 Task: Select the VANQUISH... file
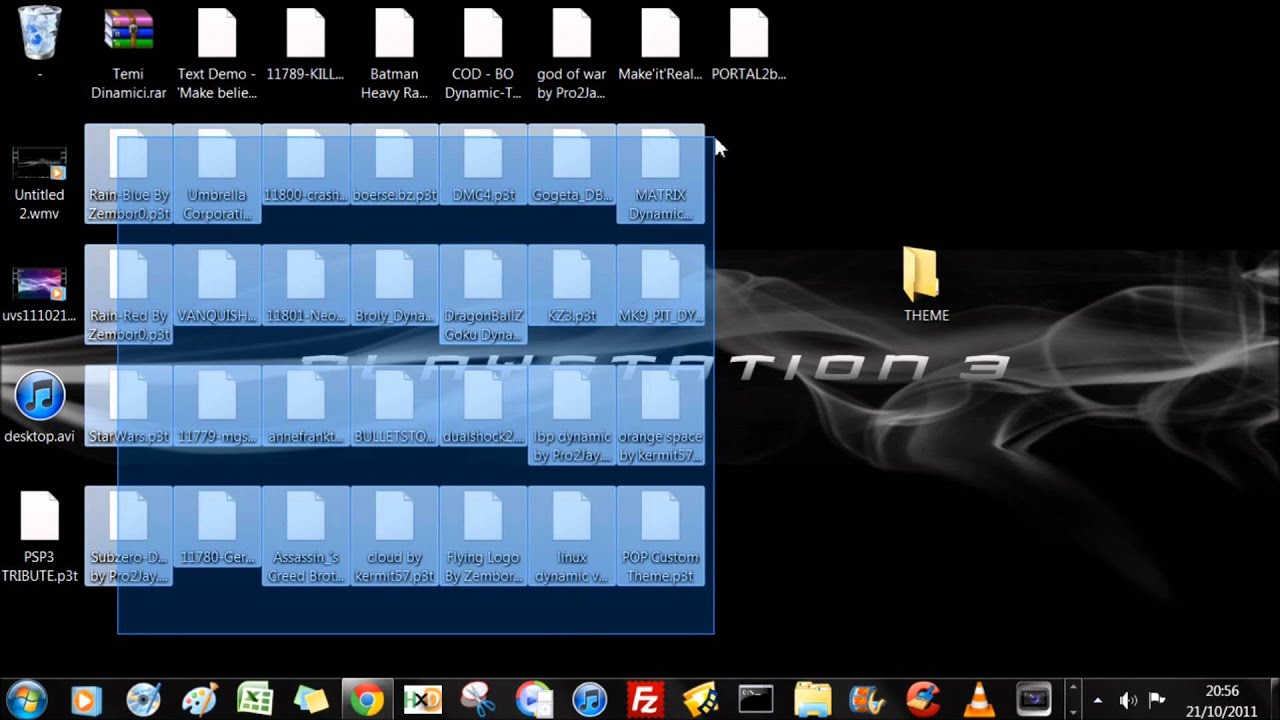click(217, 286)
